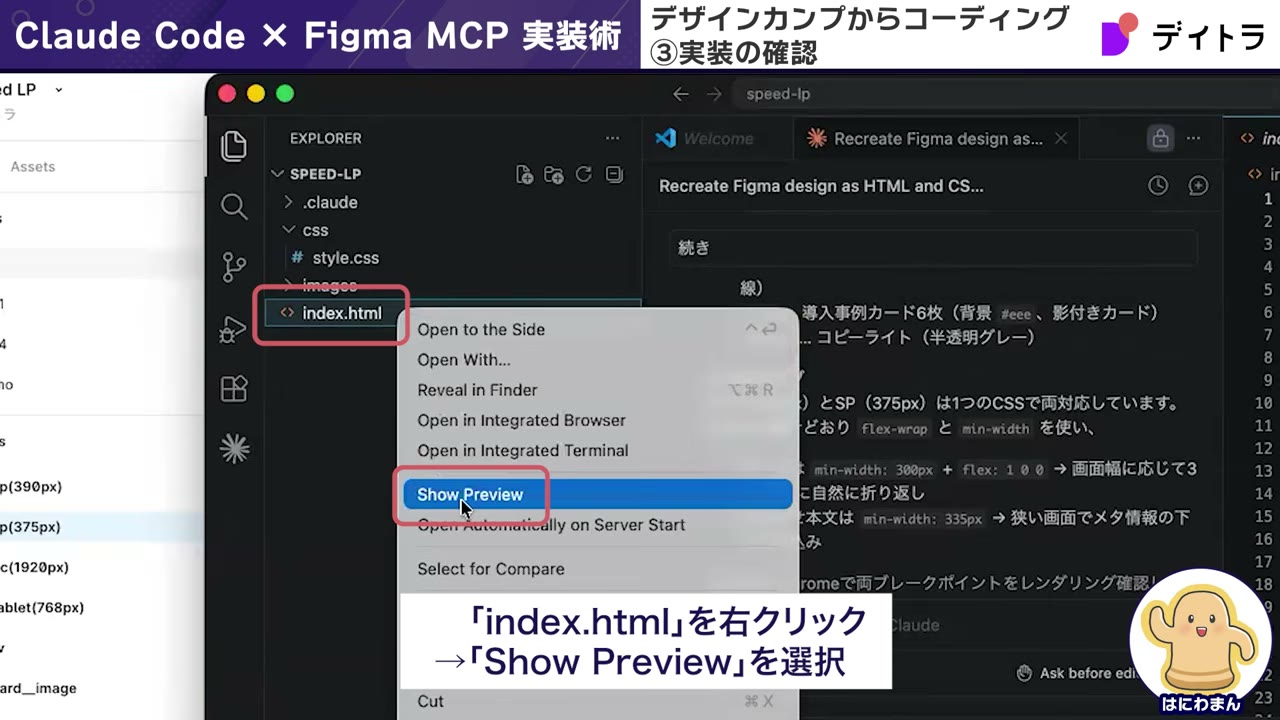
Task: Open the Figma file name dropdown
Action: pyautogui.click(x=58, y=90)
